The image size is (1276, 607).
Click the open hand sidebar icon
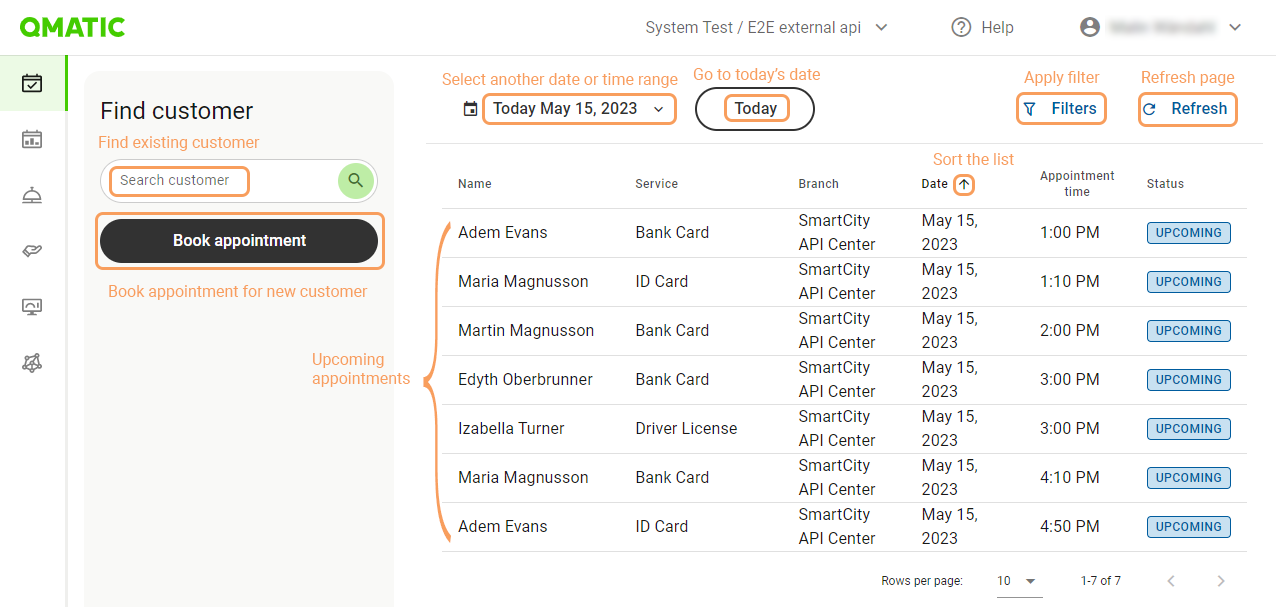(x=32, y=251)
